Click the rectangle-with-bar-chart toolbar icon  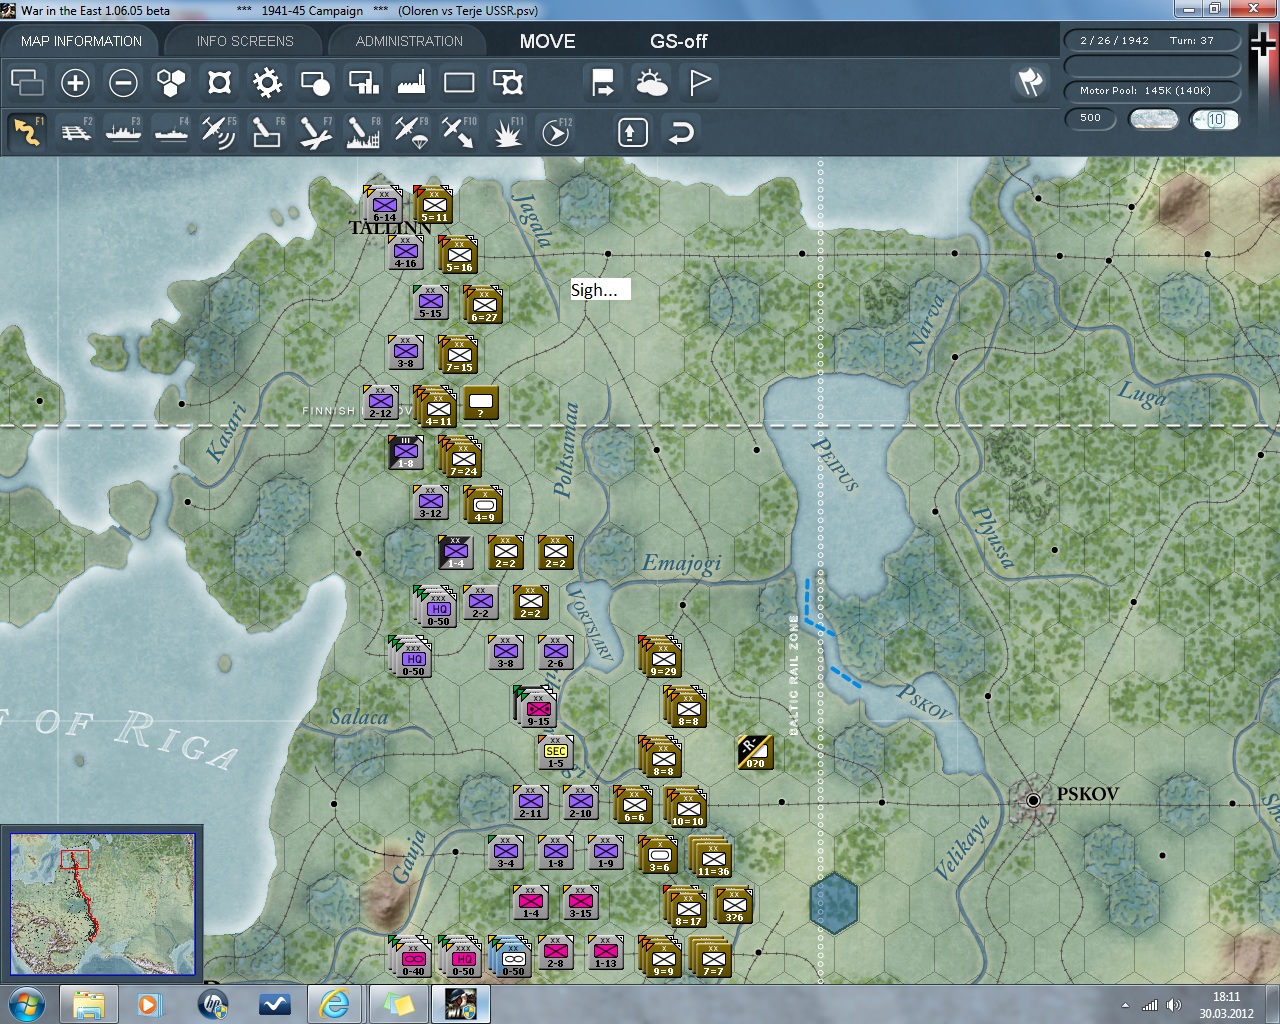click(x=363, y=82)
